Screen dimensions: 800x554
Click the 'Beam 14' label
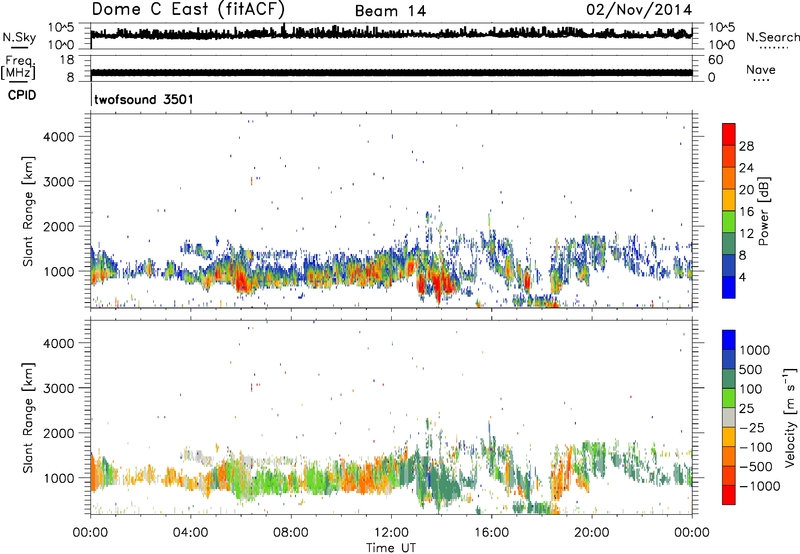tap(390, 11)
